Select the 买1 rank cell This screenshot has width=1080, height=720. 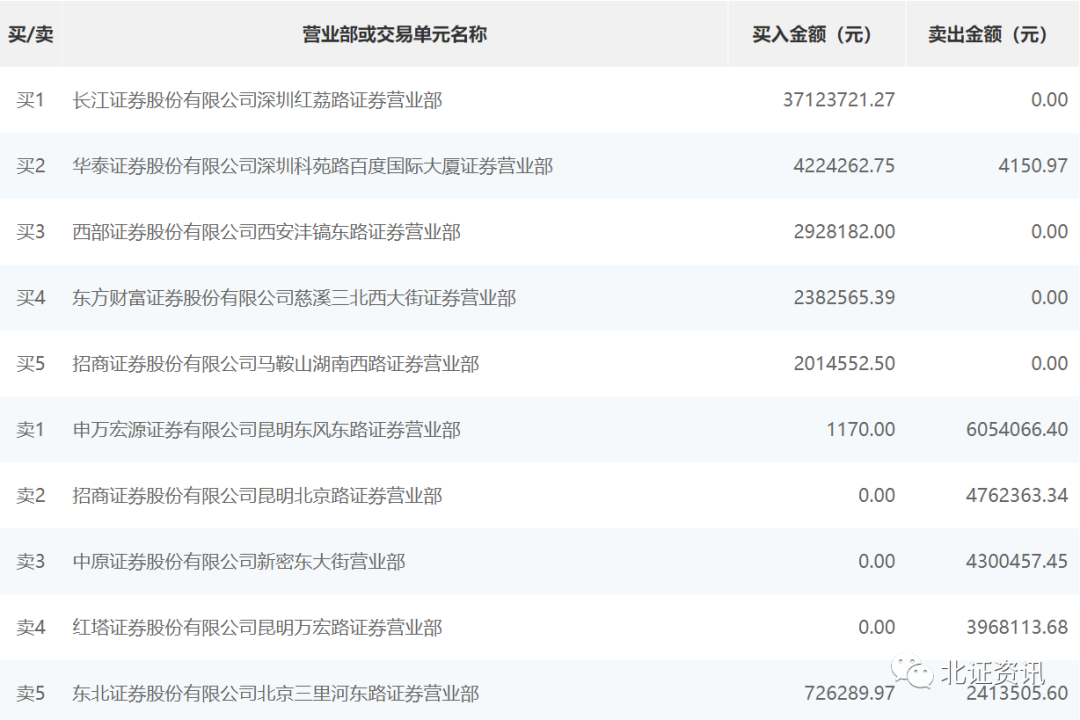[31, 100]
